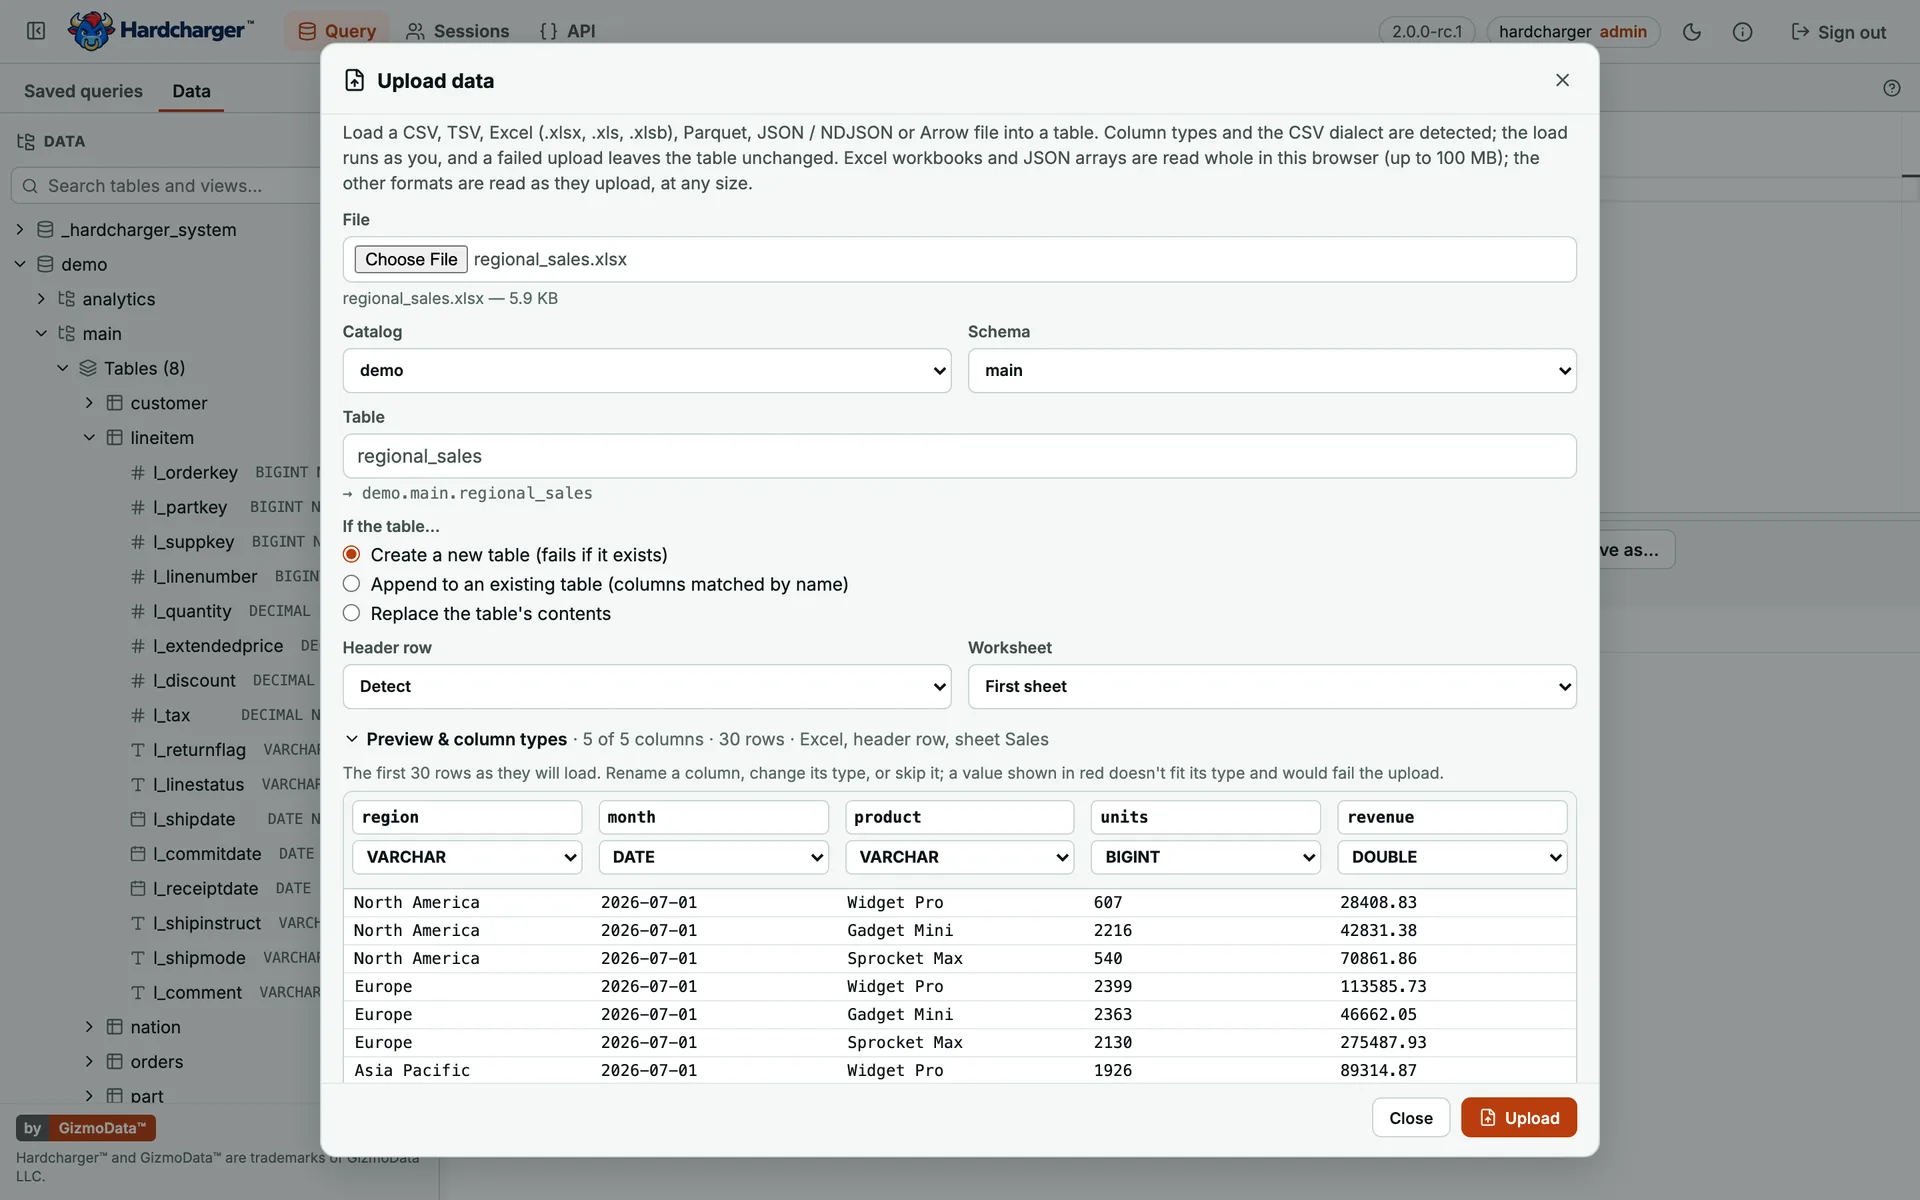Click the Hardcharger logo

161,30
